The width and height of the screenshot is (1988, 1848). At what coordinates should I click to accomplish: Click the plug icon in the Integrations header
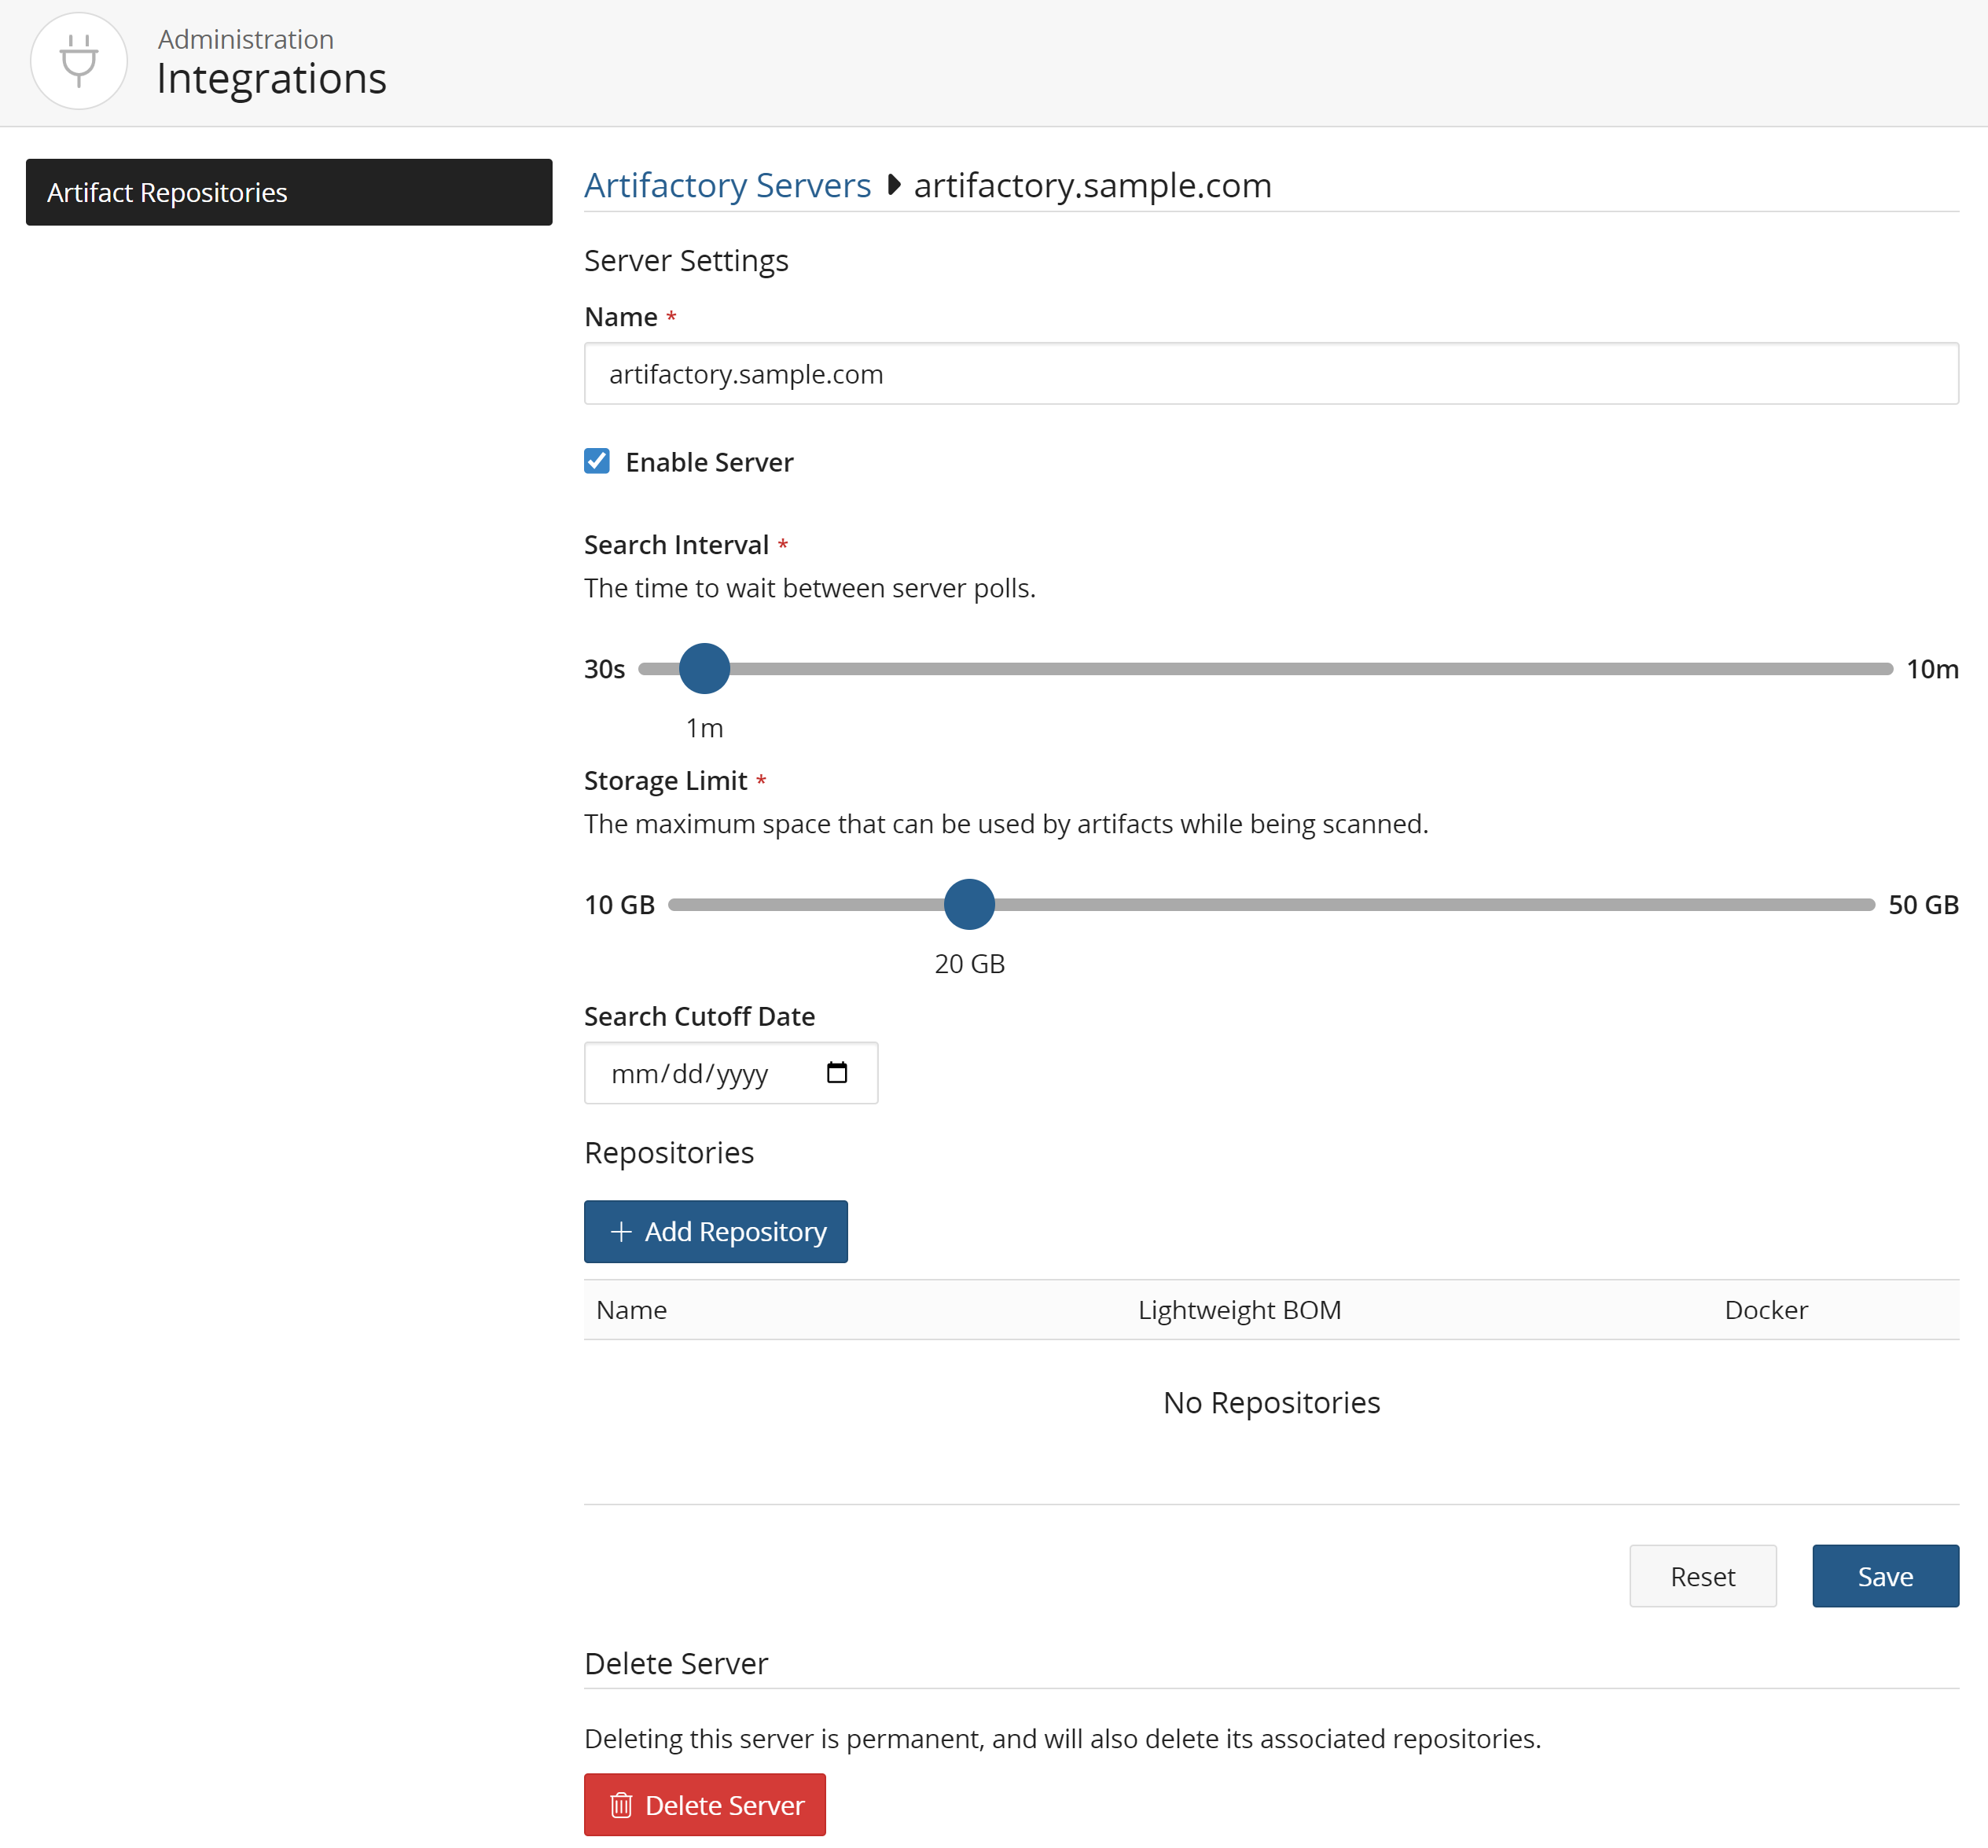point(79,61)
